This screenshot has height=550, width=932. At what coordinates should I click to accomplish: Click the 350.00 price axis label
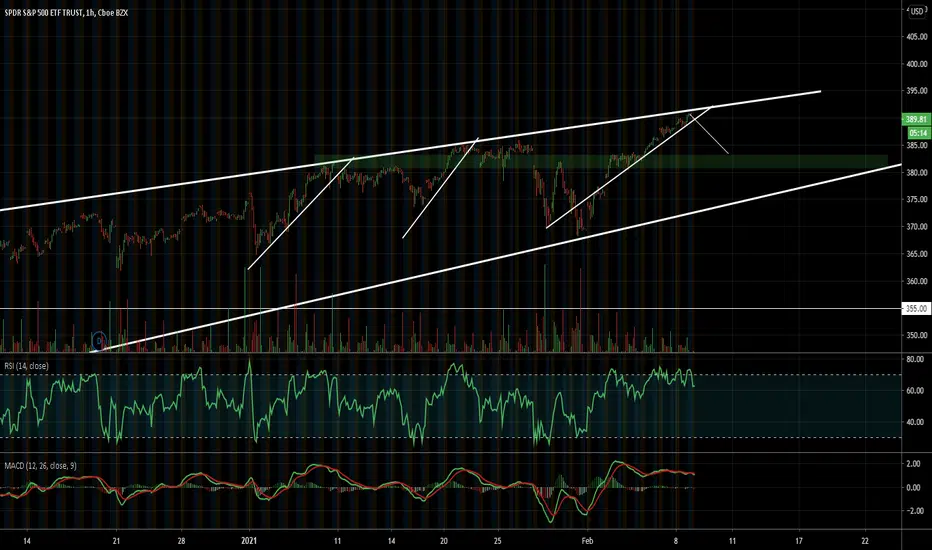point(917,335)
